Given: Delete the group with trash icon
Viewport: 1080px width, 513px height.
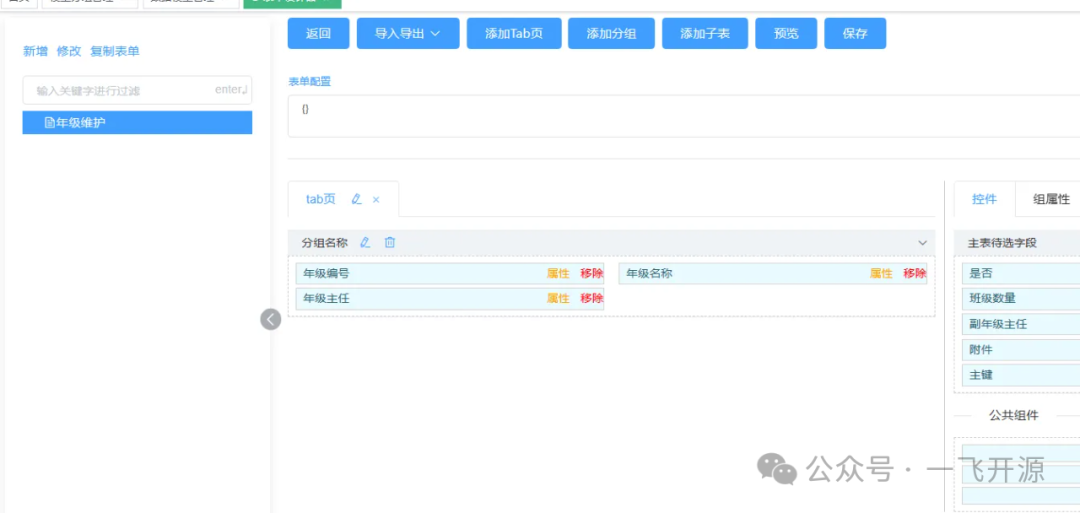Looking at the screenshot, I should pos(390,242).
